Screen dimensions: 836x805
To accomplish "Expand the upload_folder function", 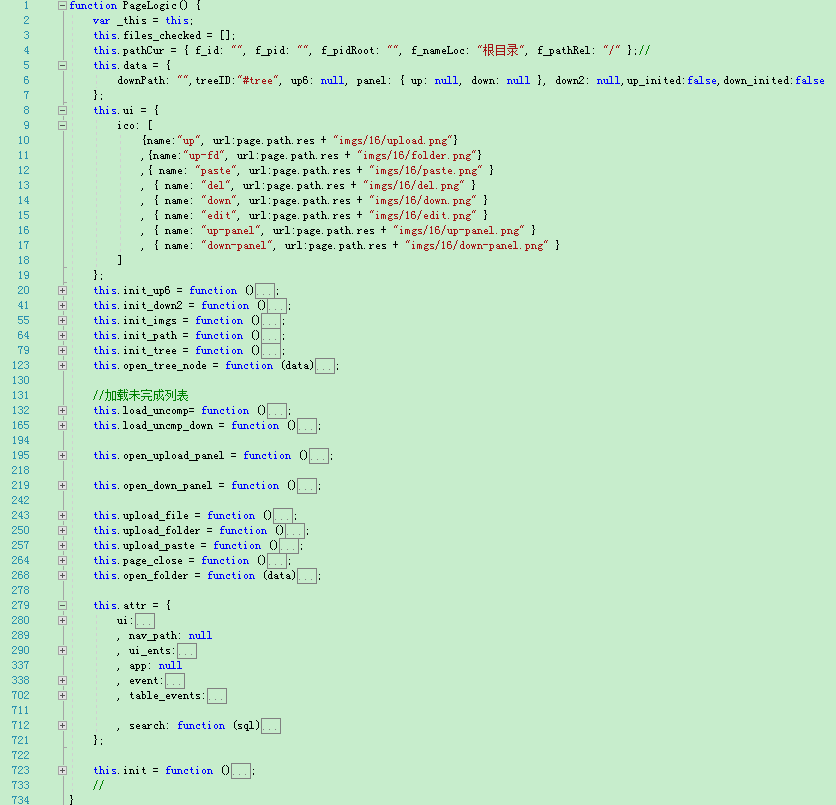I will 62,530.
